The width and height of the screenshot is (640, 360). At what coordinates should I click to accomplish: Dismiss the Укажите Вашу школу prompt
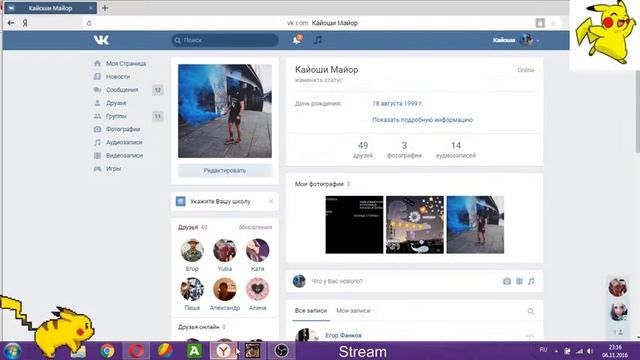point(271,201)
